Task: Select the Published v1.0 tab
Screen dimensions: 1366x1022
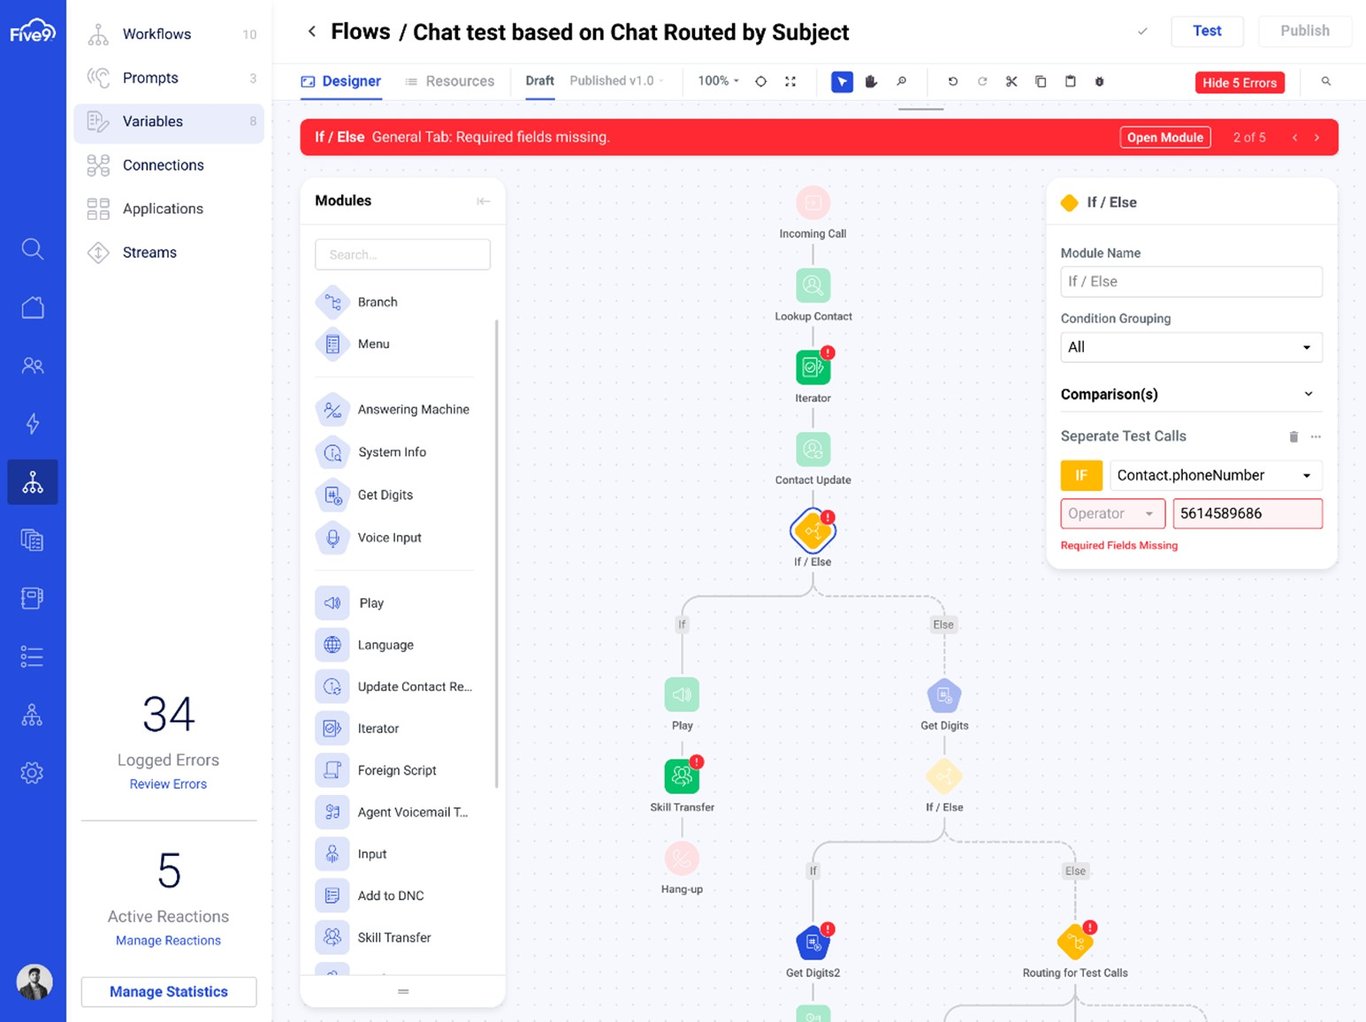Action: 611,81
